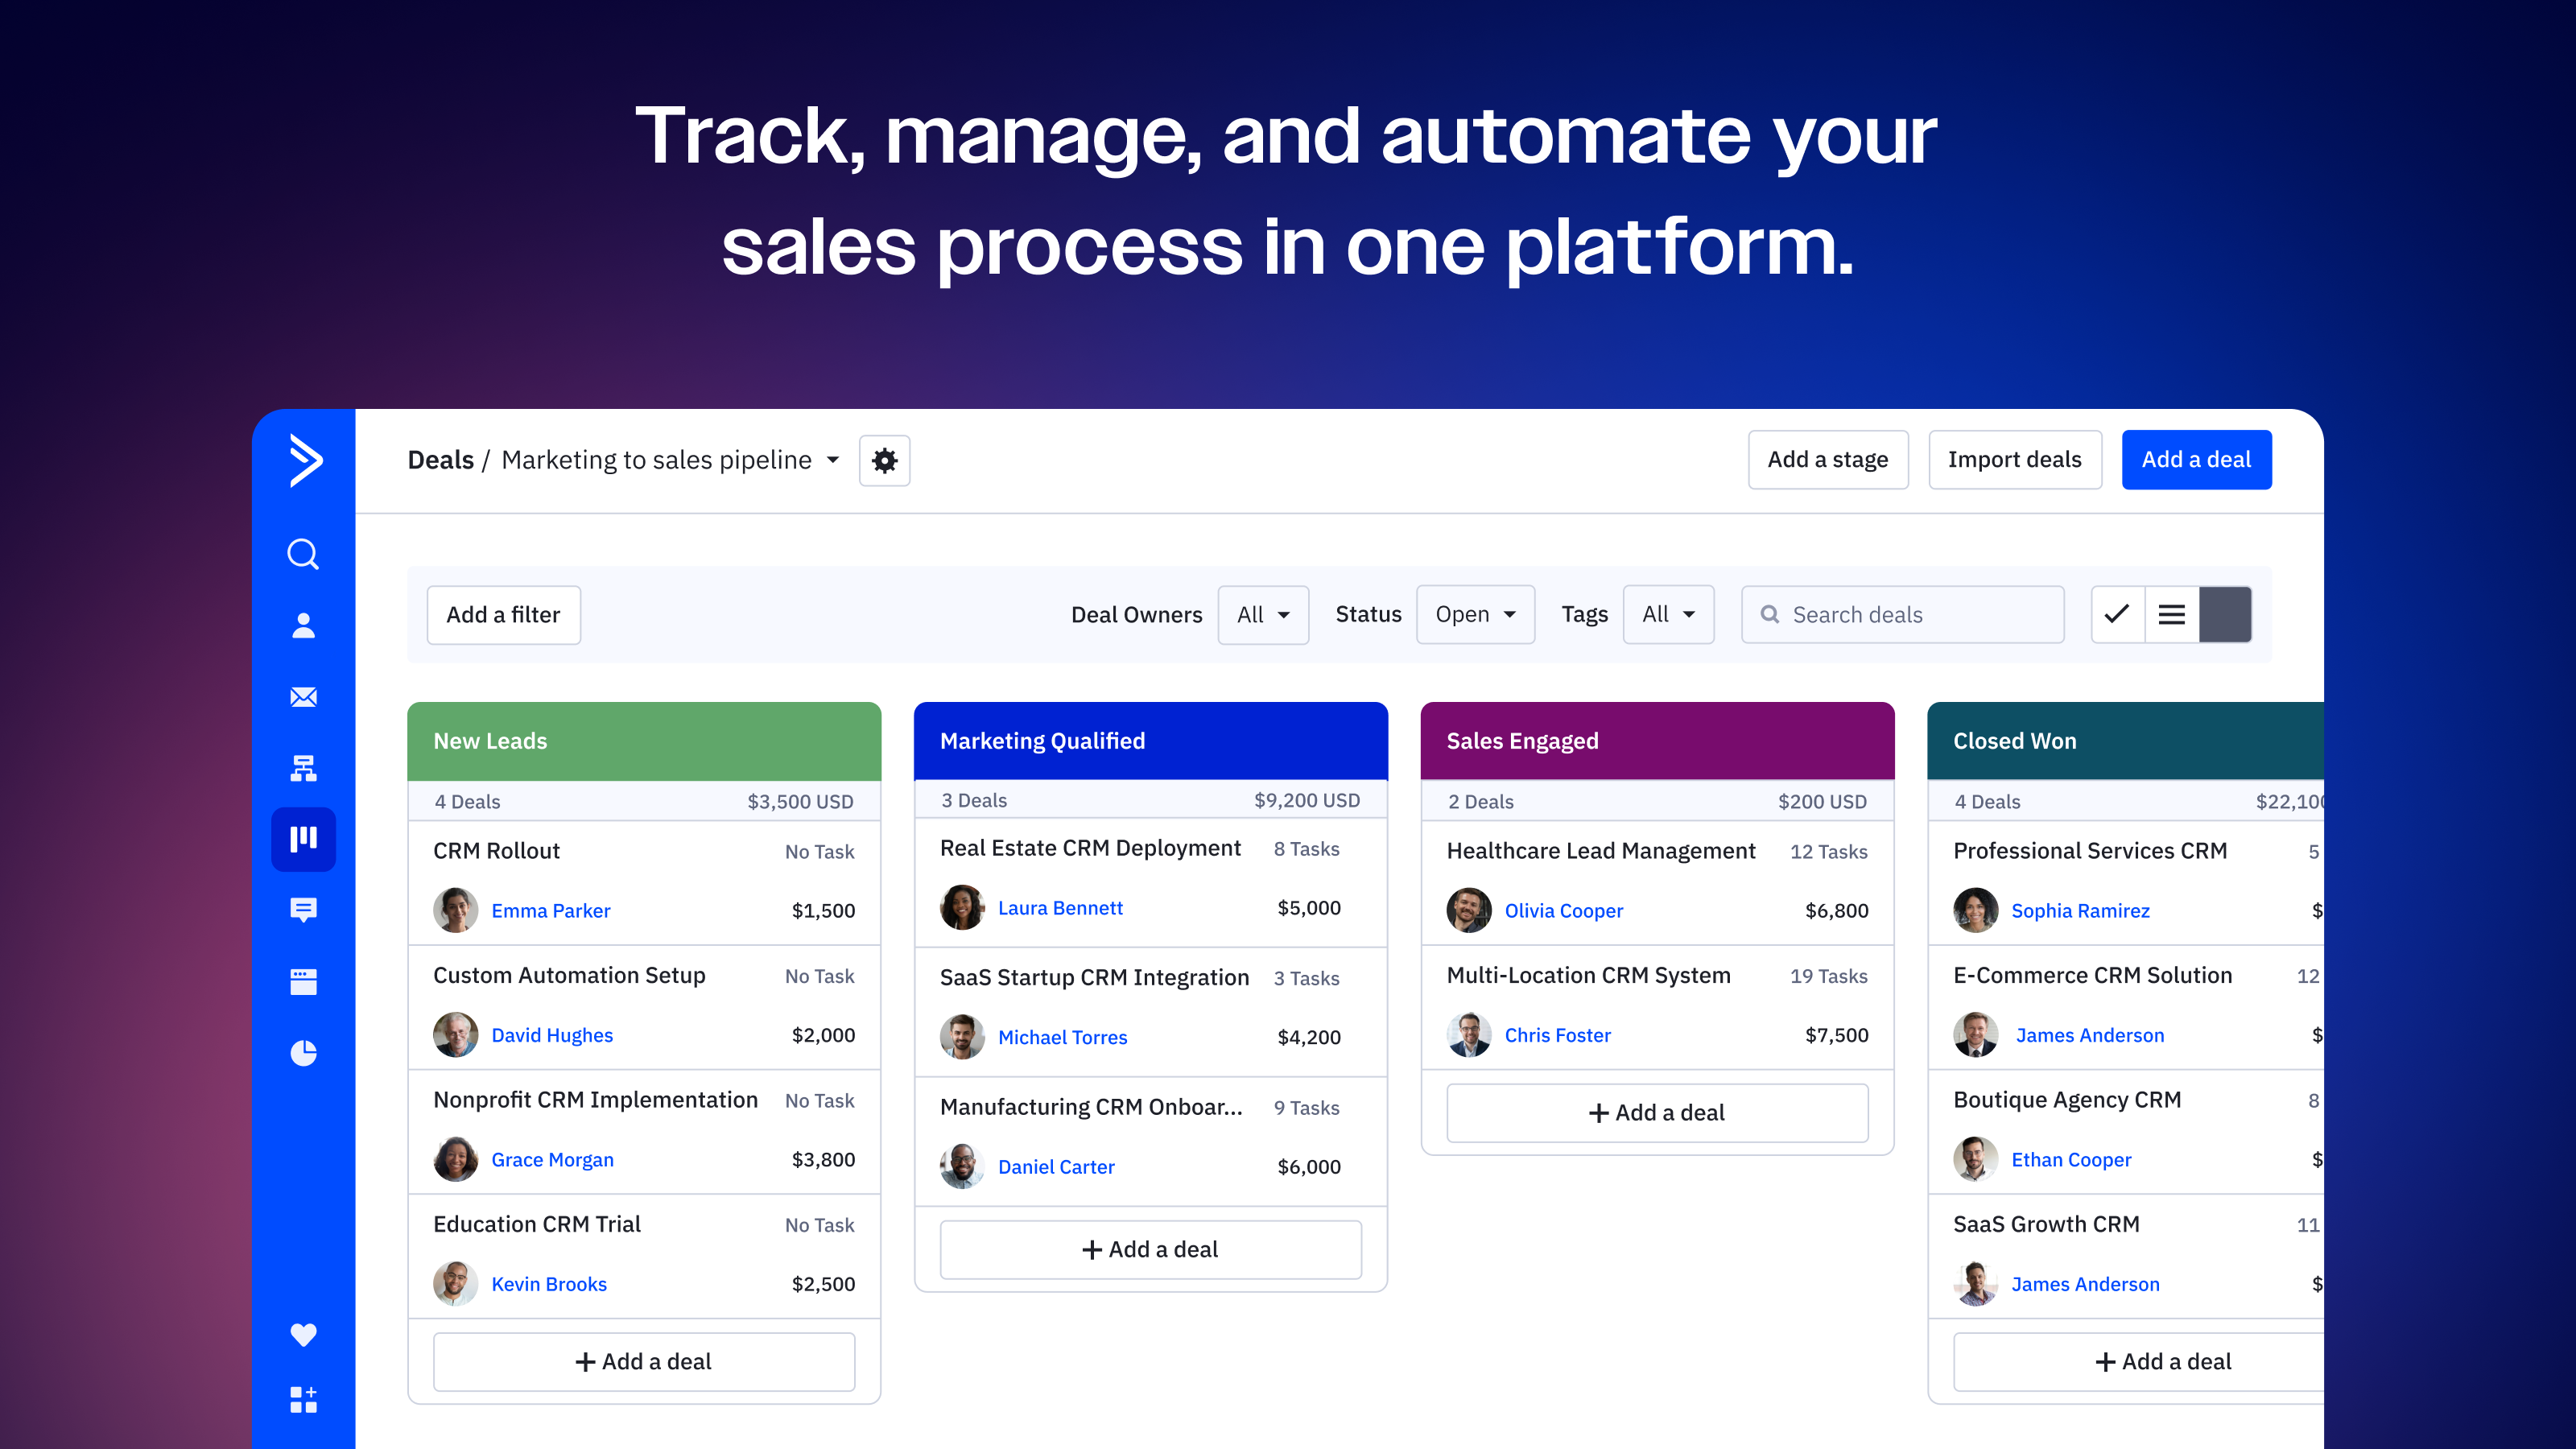This screenshot has height=1449, width=2576.
Task: Click the blue Add a deal button
Action: point(2196,460)
